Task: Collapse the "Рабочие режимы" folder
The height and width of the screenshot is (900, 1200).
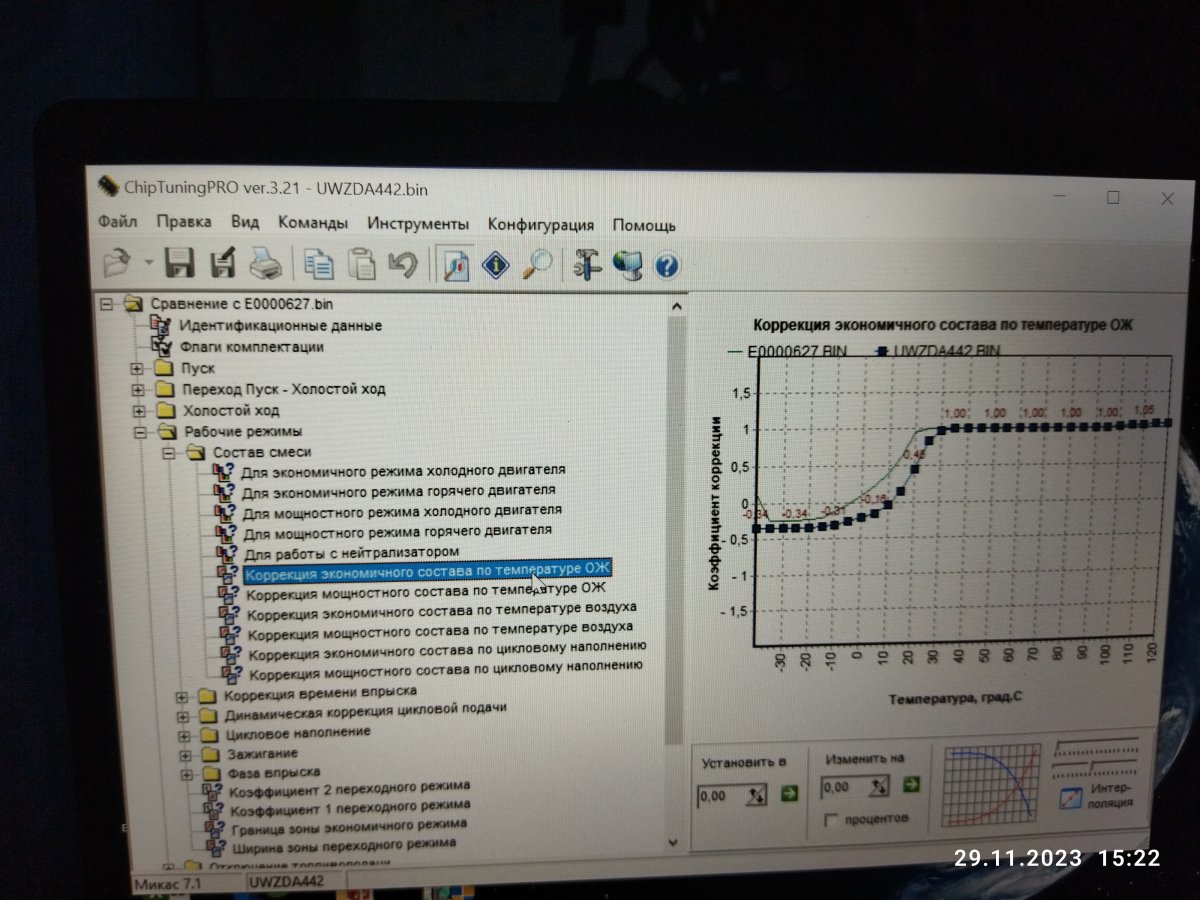Action: [x=140, y=432]
